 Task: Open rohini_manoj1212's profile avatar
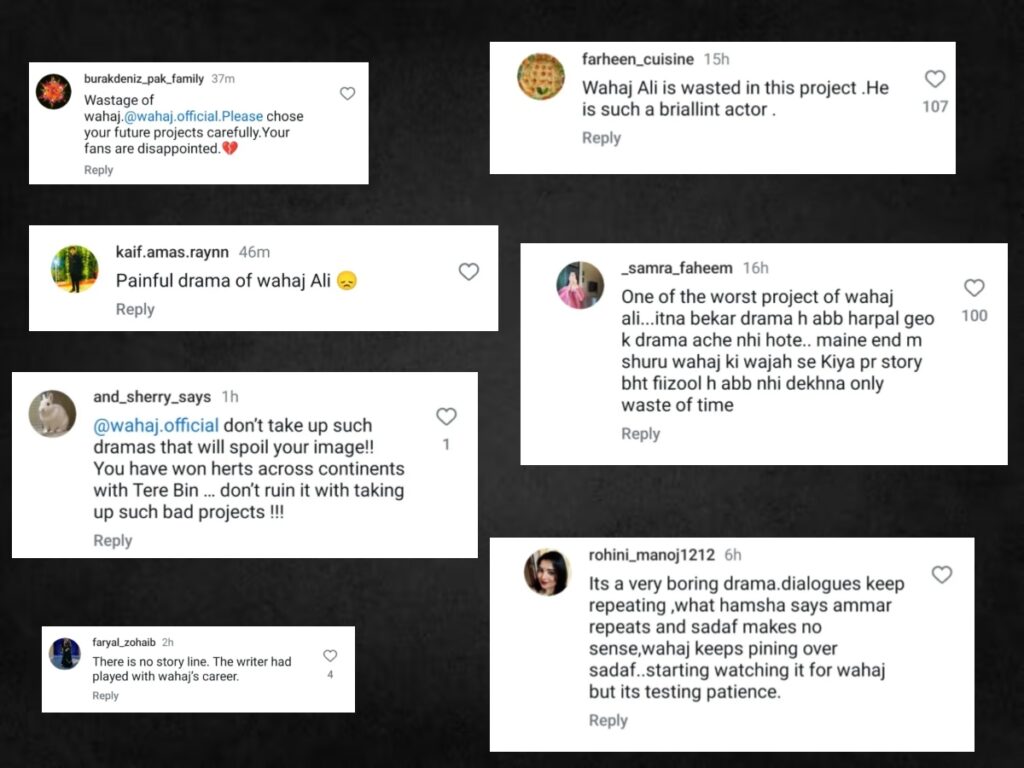tap(547, 573)
